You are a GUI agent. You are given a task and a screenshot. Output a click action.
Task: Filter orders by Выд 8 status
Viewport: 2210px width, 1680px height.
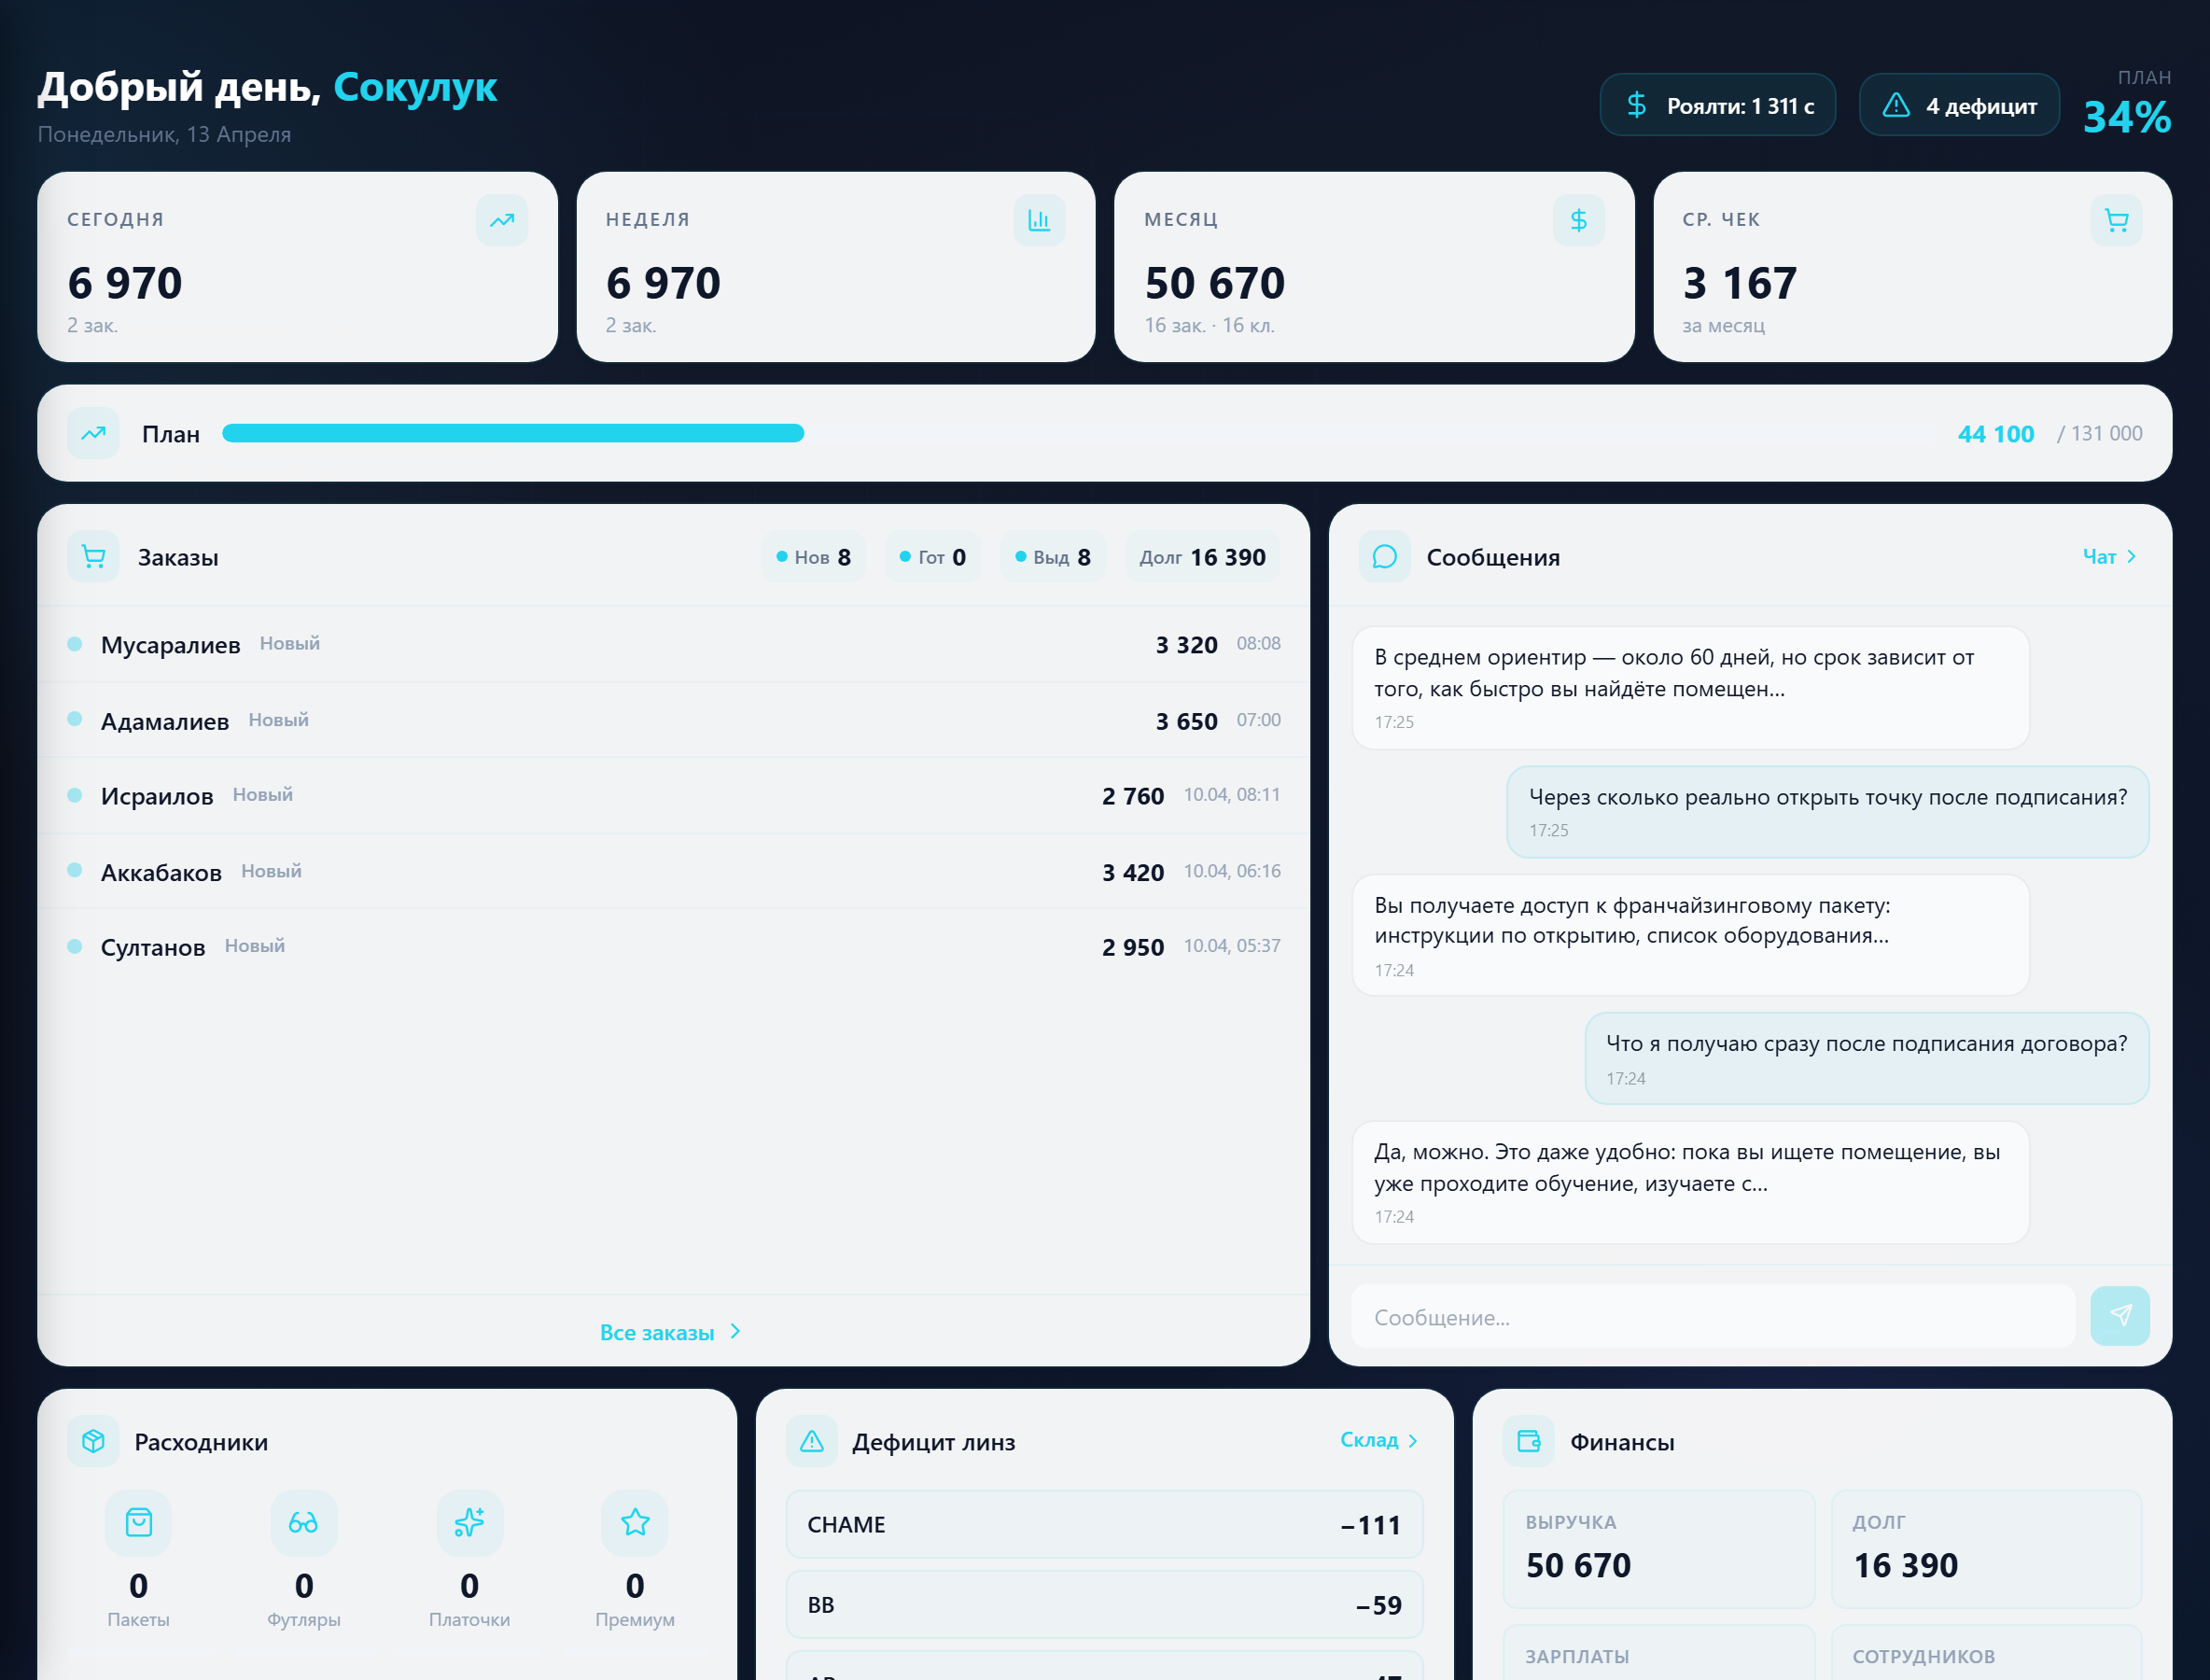tap(1052, 557)
